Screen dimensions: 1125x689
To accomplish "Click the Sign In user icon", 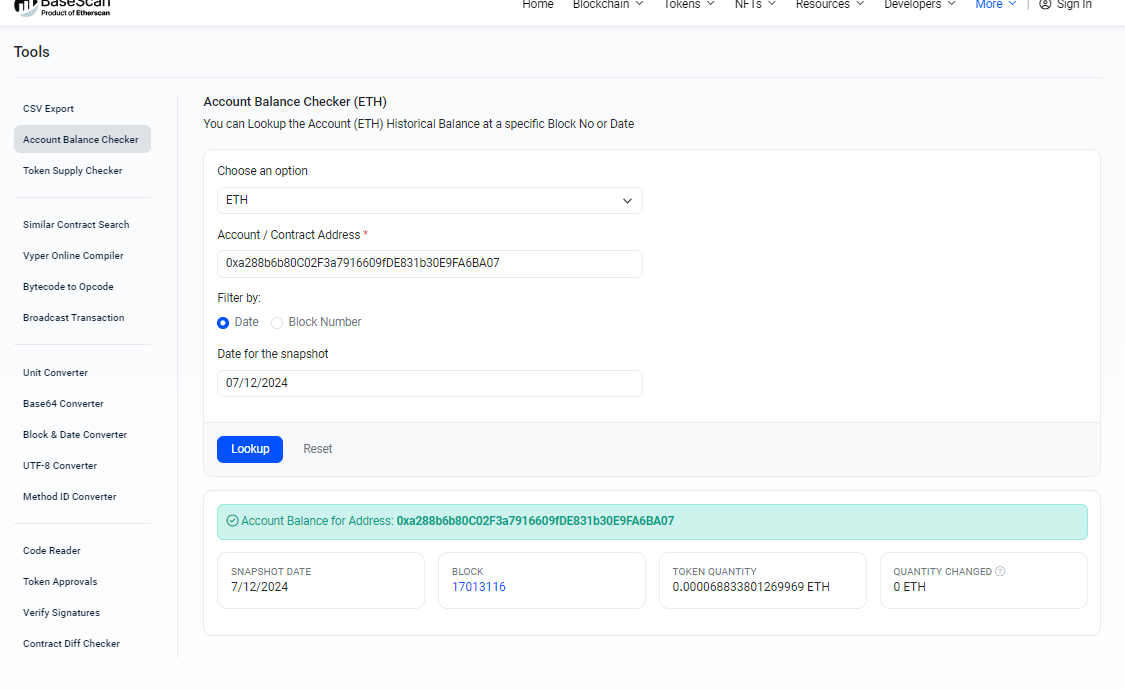I will click(1045, 4).
